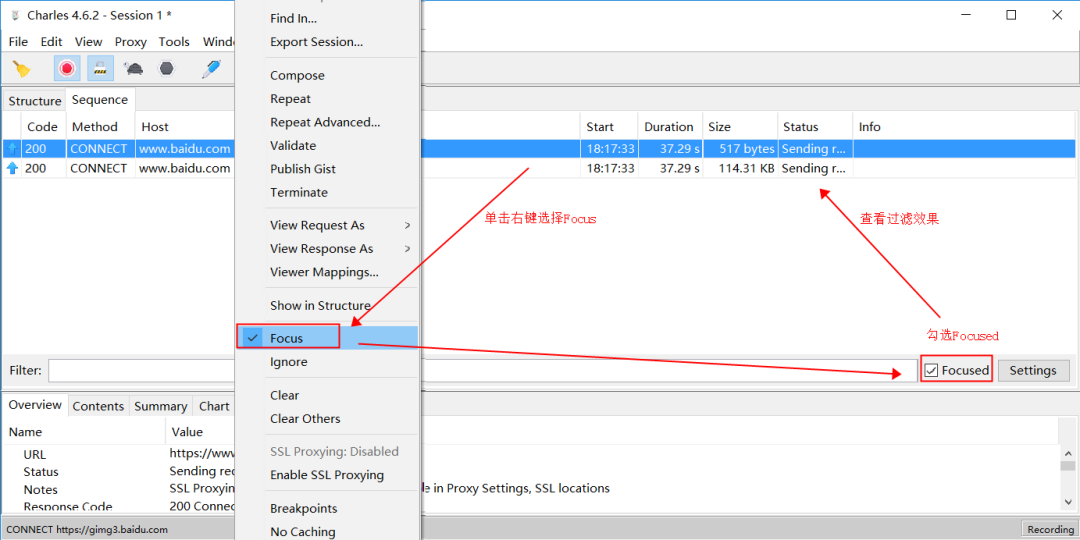
Task: Click the blue arrow icon on the 517 bytes row
Action: pyautogui.click(x=12, y=148)
